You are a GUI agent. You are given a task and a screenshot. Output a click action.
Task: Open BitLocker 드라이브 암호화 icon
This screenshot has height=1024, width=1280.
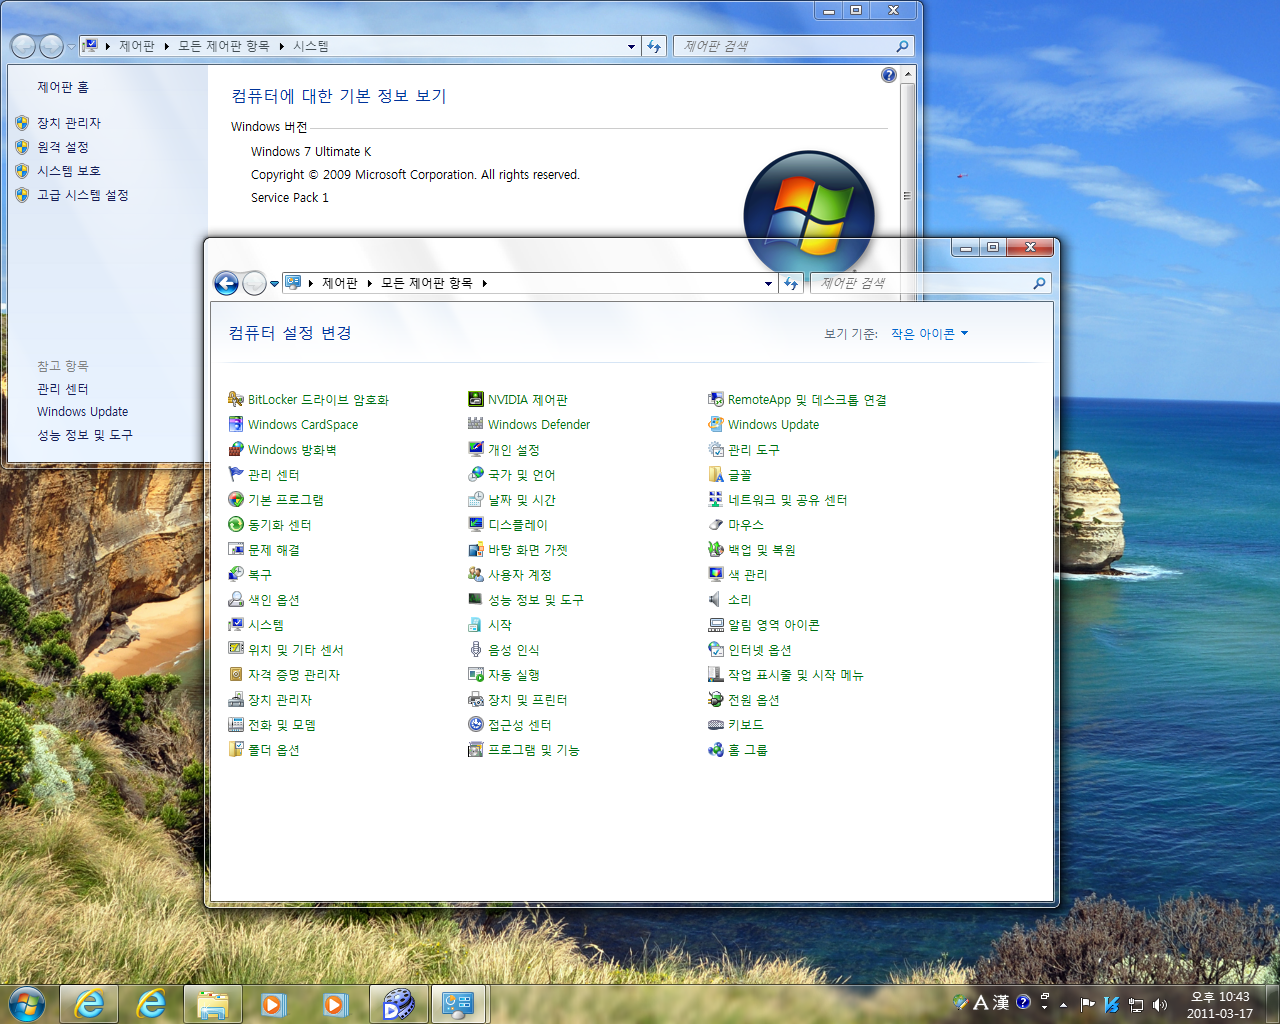point(236,399)
